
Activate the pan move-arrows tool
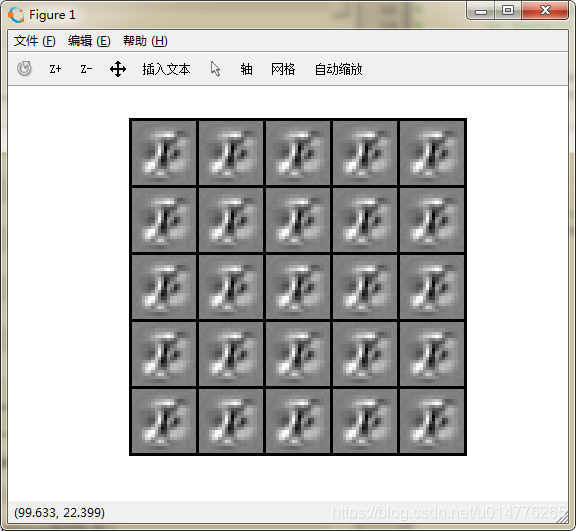118,69
